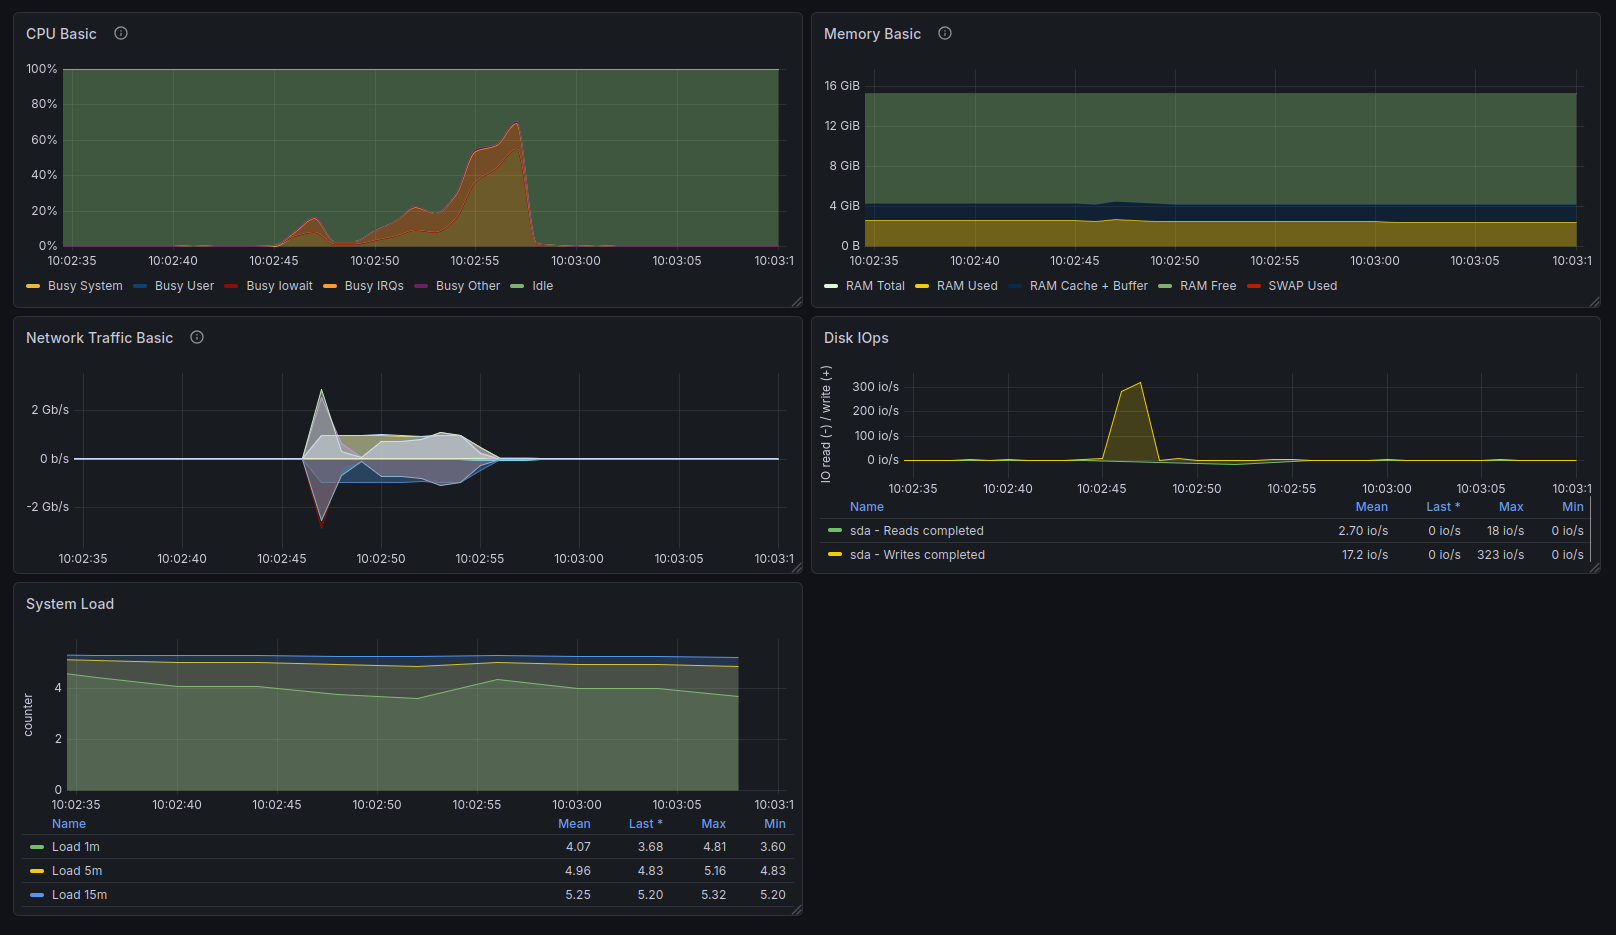Click the 4.07 Load 1m mean value
1616x935 pixels.
(578, 847)
